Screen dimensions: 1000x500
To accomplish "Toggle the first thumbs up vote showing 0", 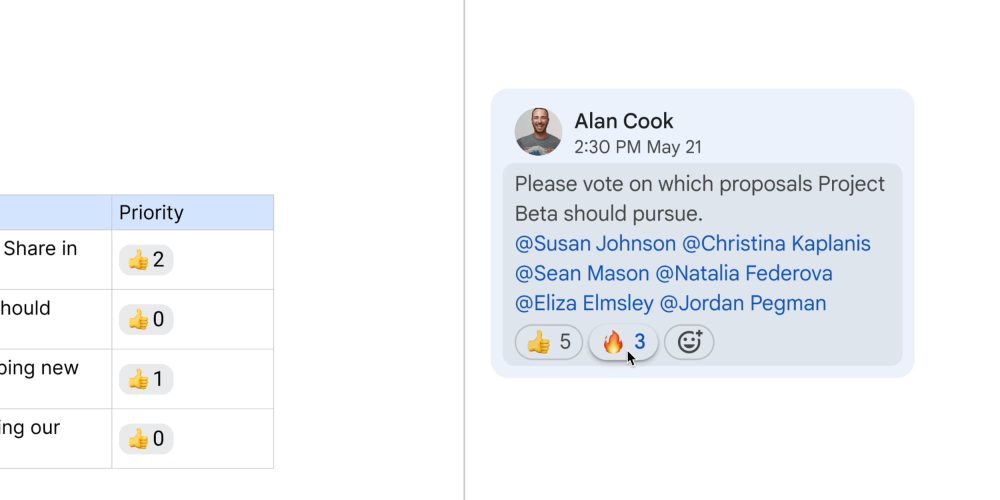I will (146, 320).
